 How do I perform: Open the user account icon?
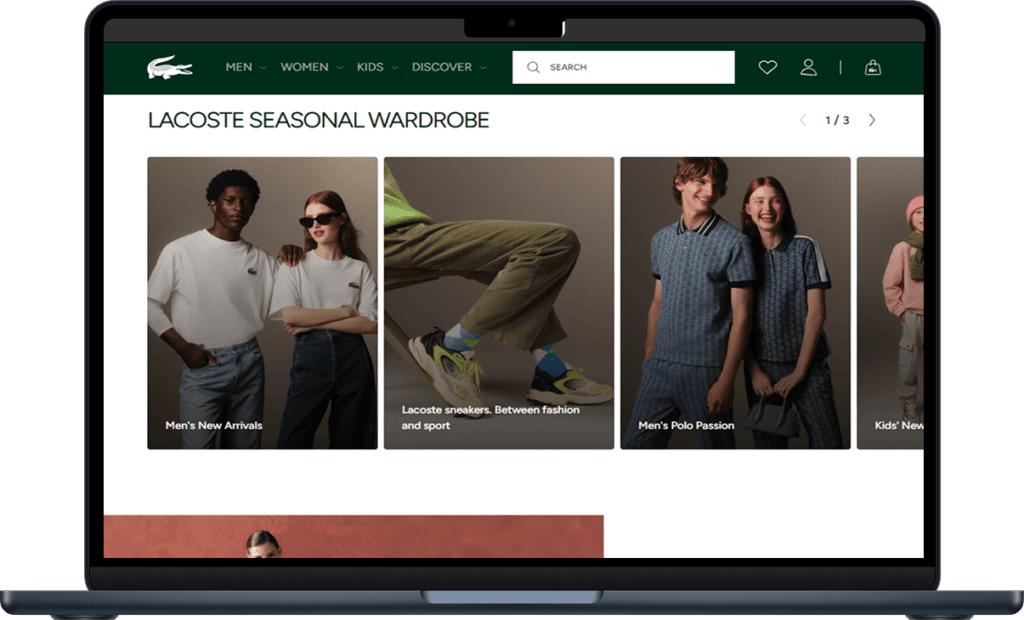(x=808, y=67)
